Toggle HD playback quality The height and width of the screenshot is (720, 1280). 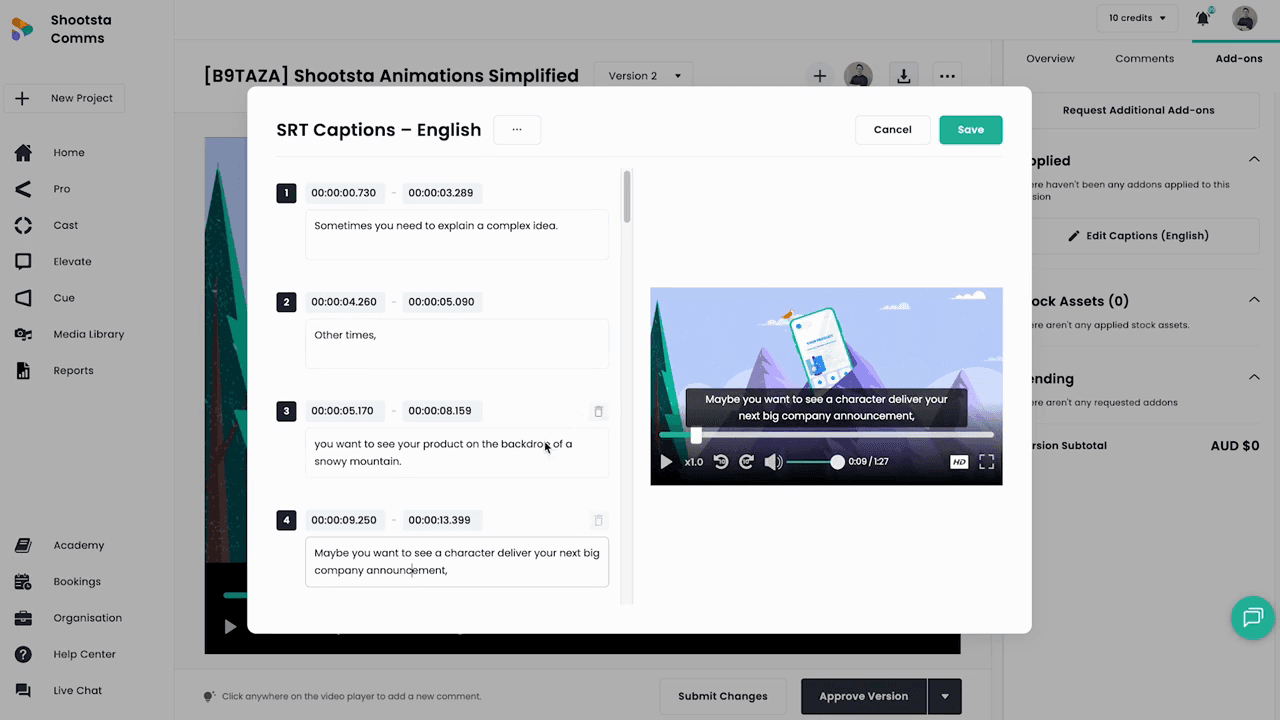(x=958, y=461)
